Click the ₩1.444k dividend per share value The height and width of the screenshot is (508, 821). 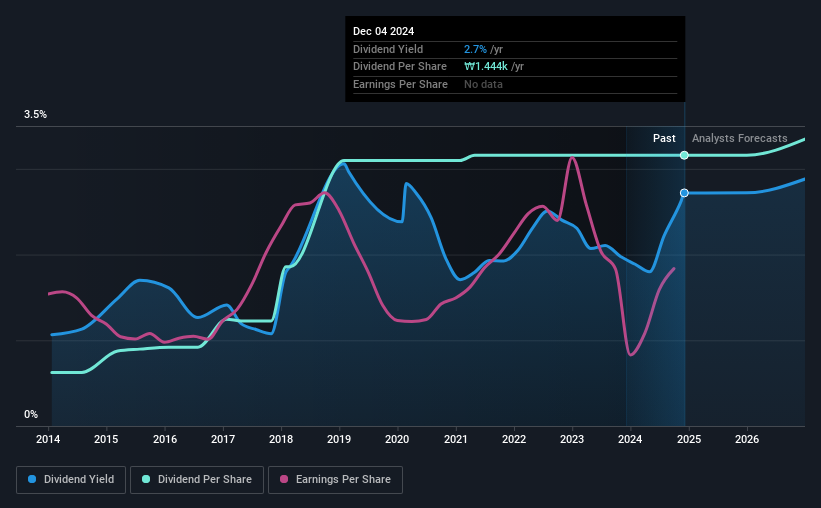(x=486, y=67)
